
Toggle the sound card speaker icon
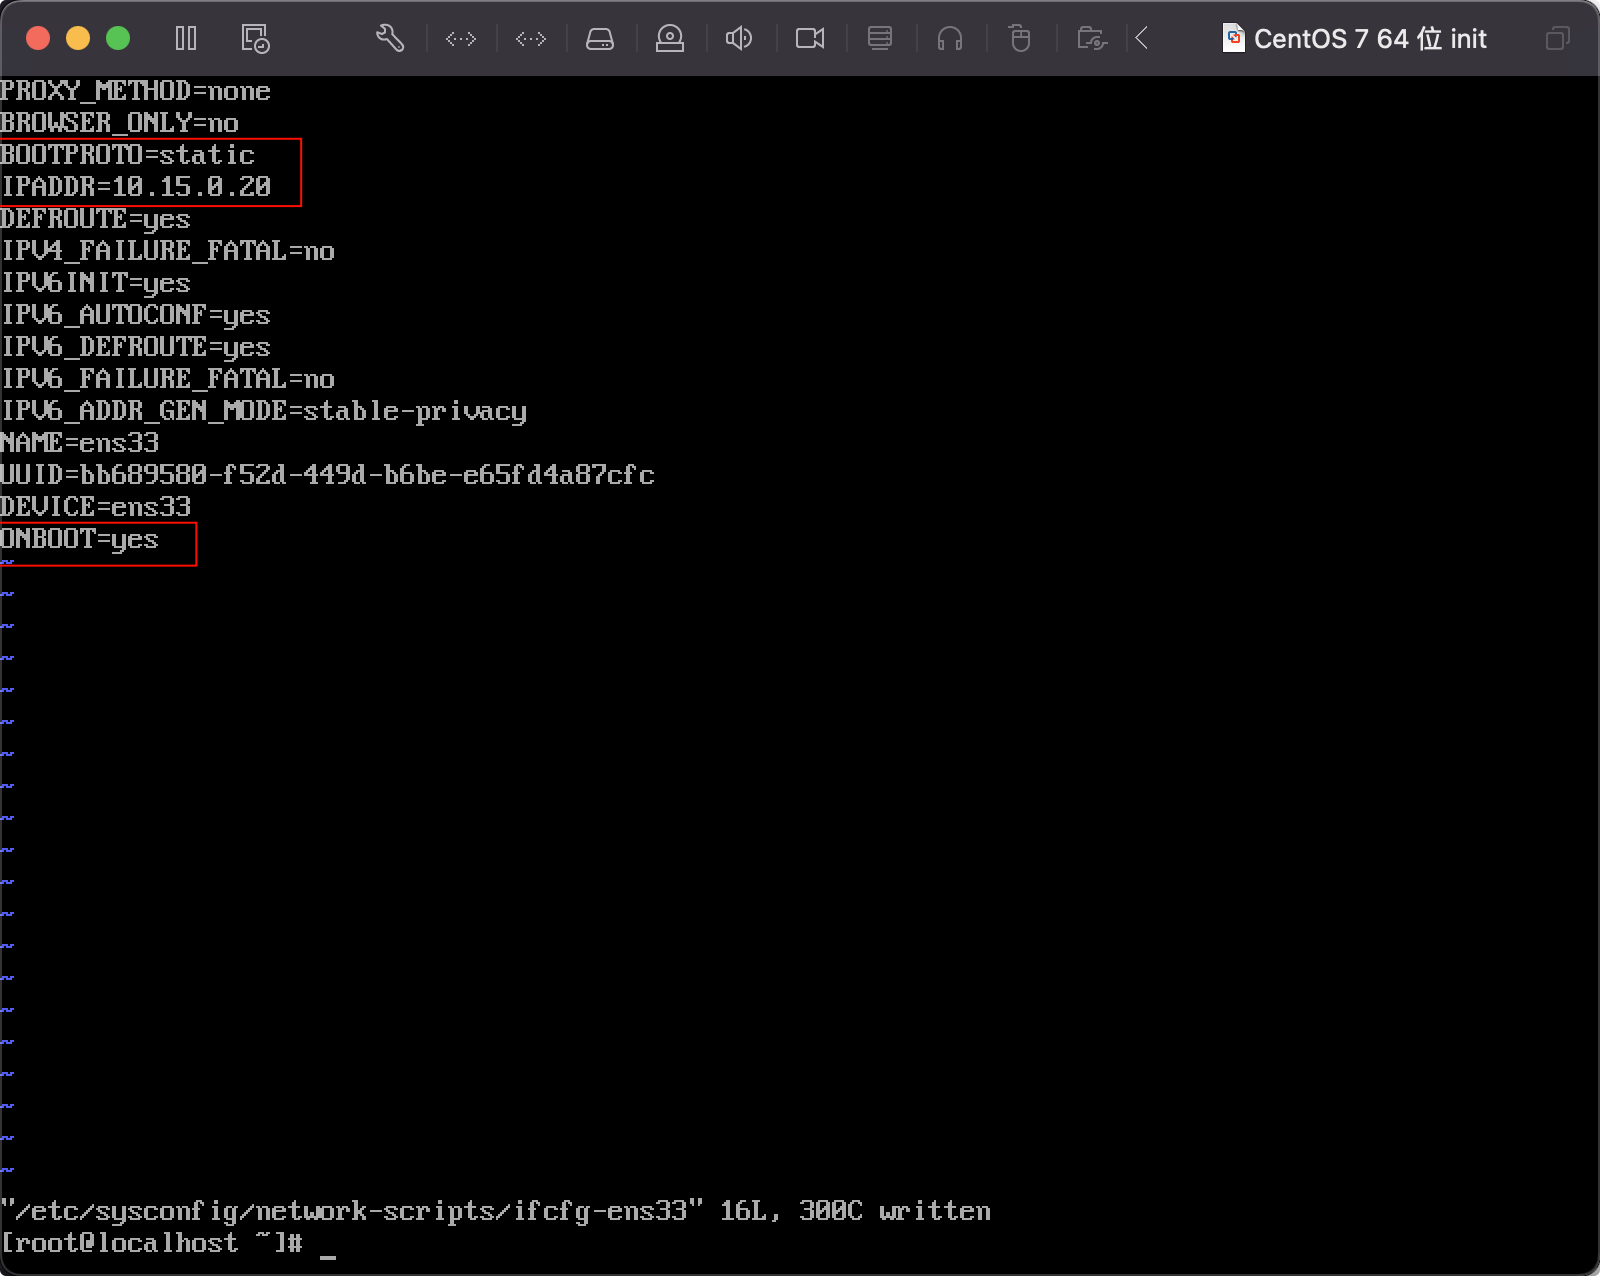click(x=739, y=39)
